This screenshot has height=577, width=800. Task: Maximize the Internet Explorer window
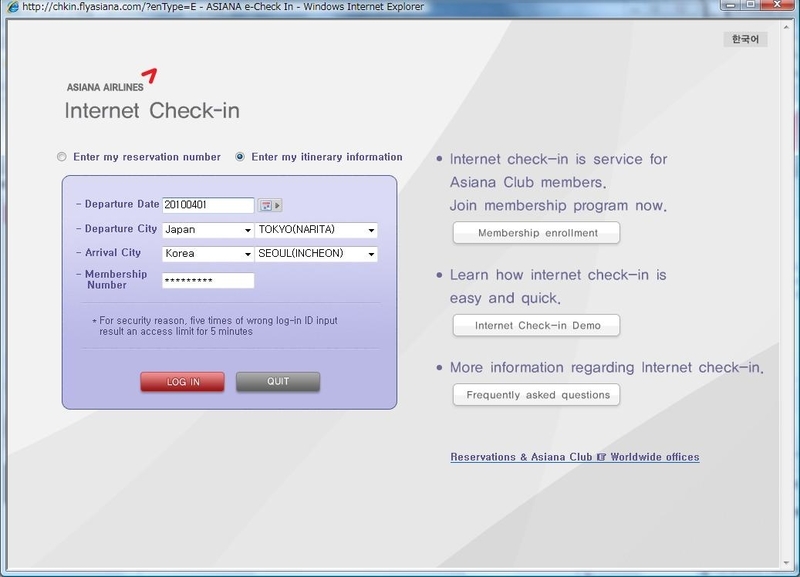(751, 5)
